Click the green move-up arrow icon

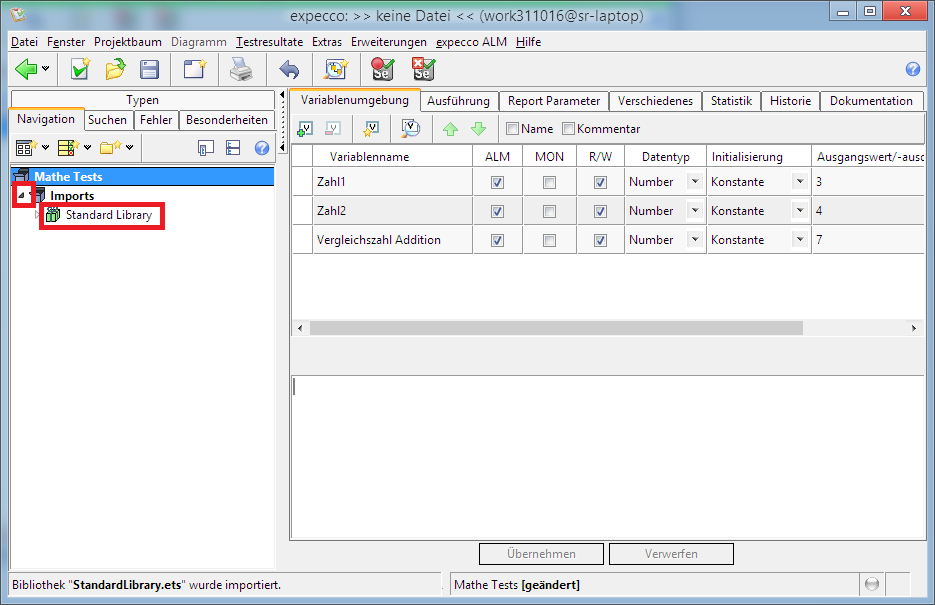450,128
